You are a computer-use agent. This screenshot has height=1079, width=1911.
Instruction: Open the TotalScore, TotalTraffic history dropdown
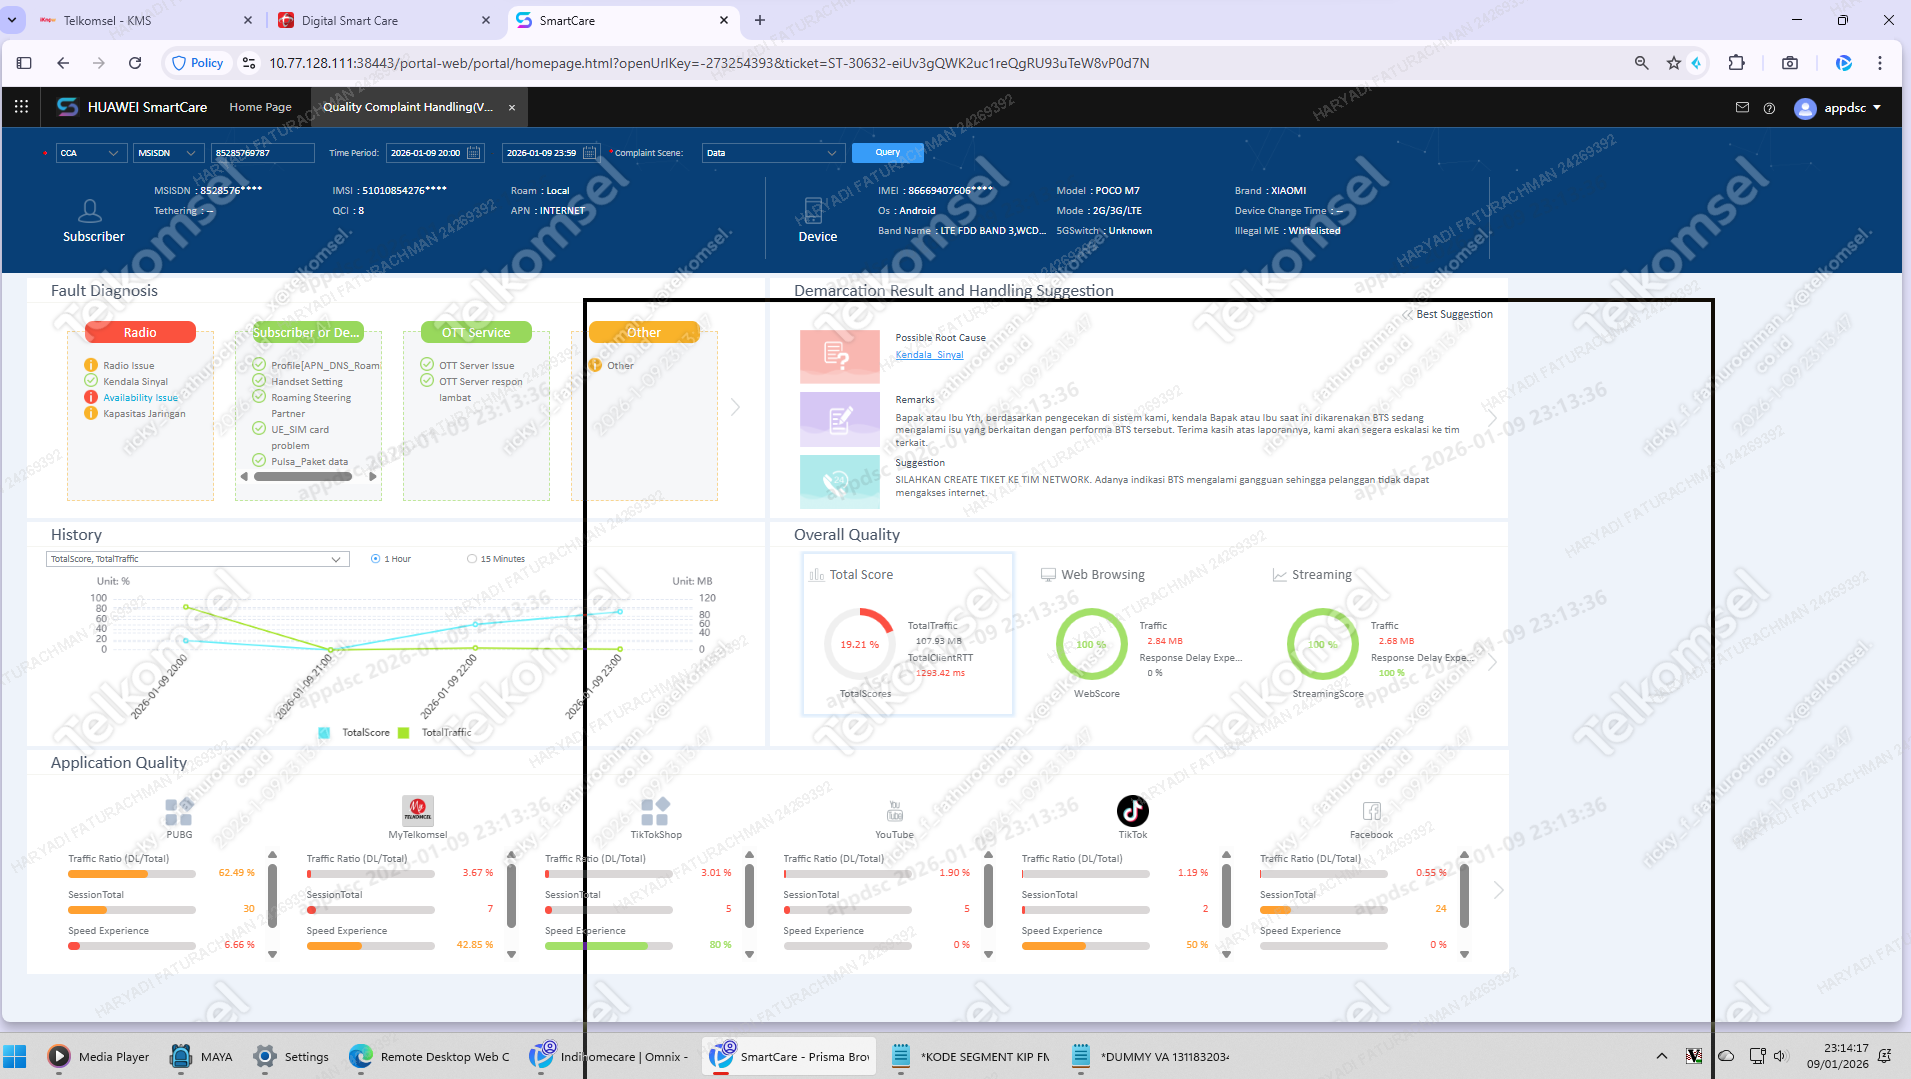[198, 559]
